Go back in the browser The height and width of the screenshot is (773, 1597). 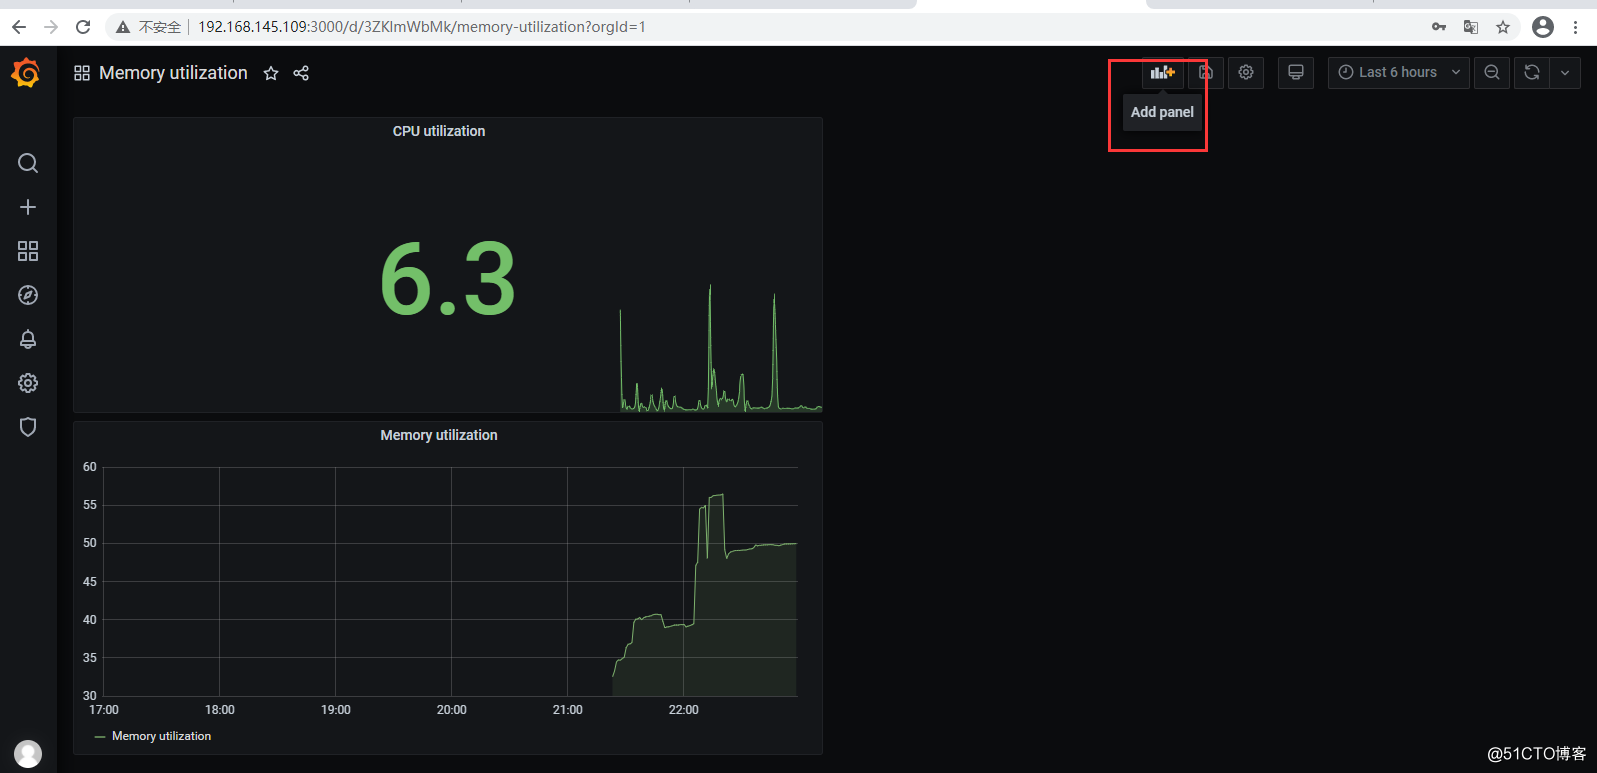(x=19, y=27)
